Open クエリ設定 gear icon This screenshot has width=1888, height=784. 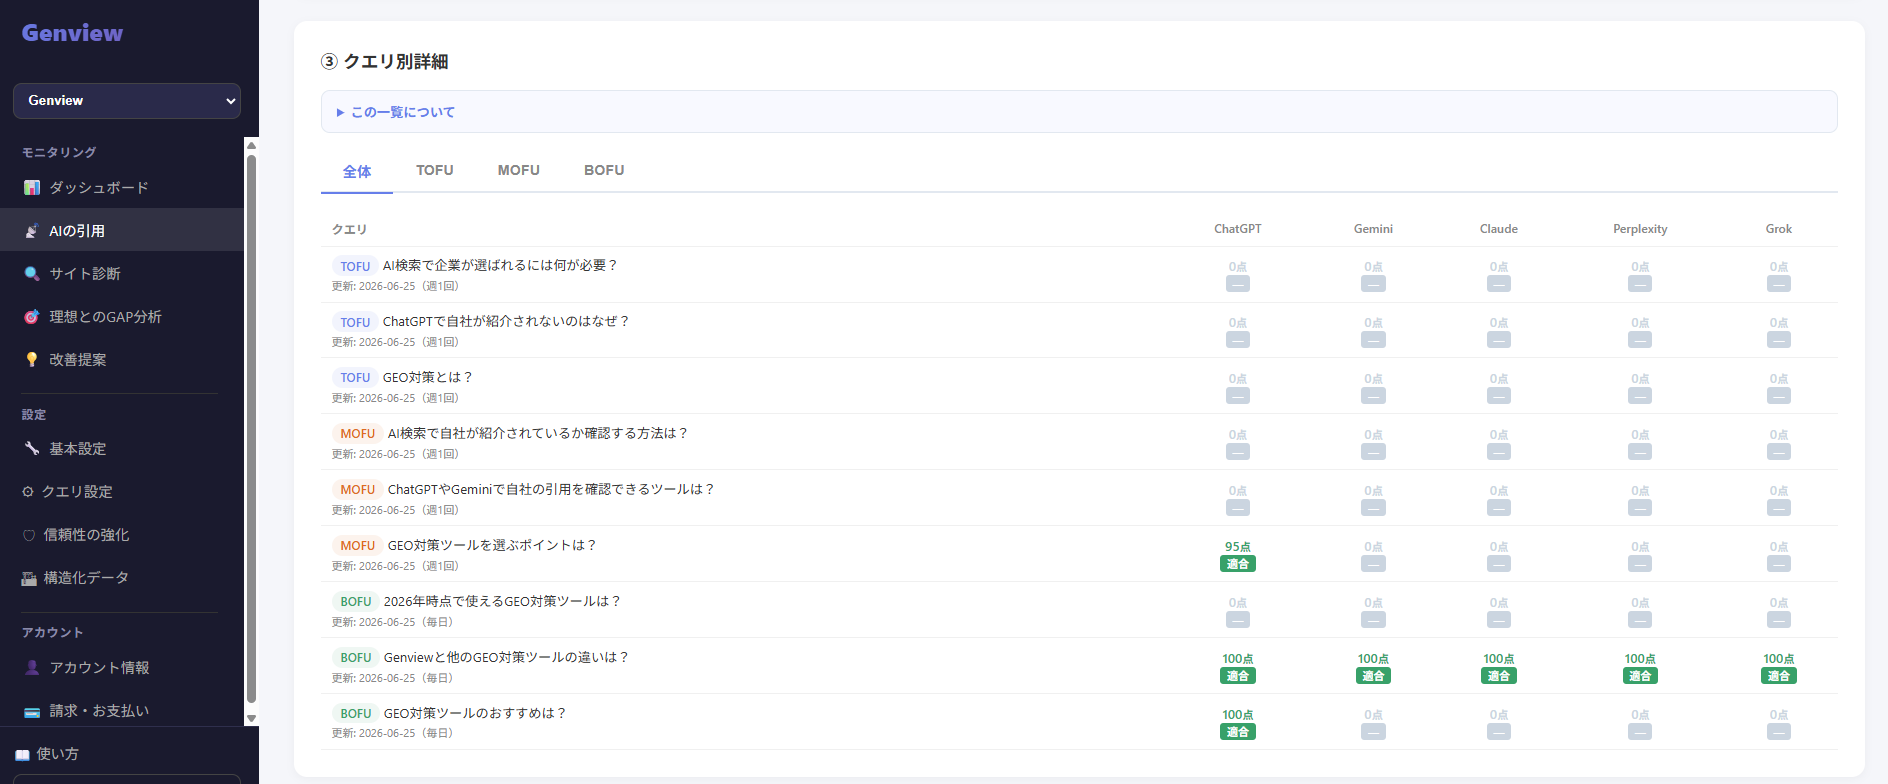click(x=28, y=492)
